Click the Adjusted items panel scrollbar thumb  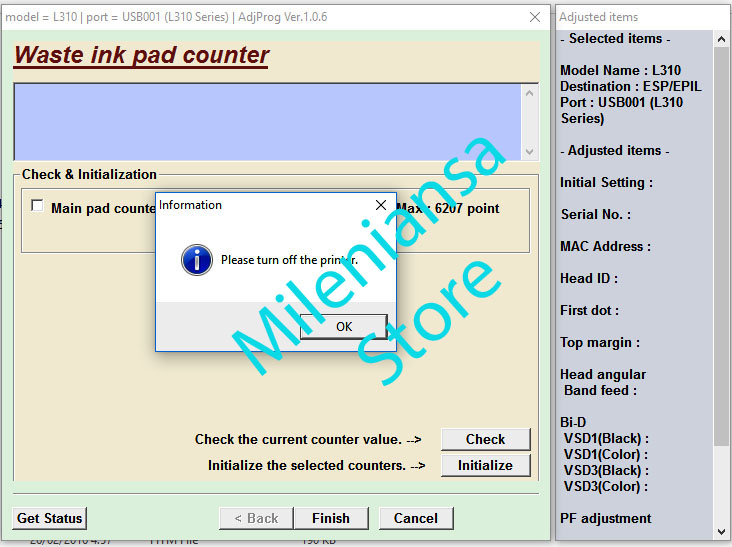tap(721, 246)
